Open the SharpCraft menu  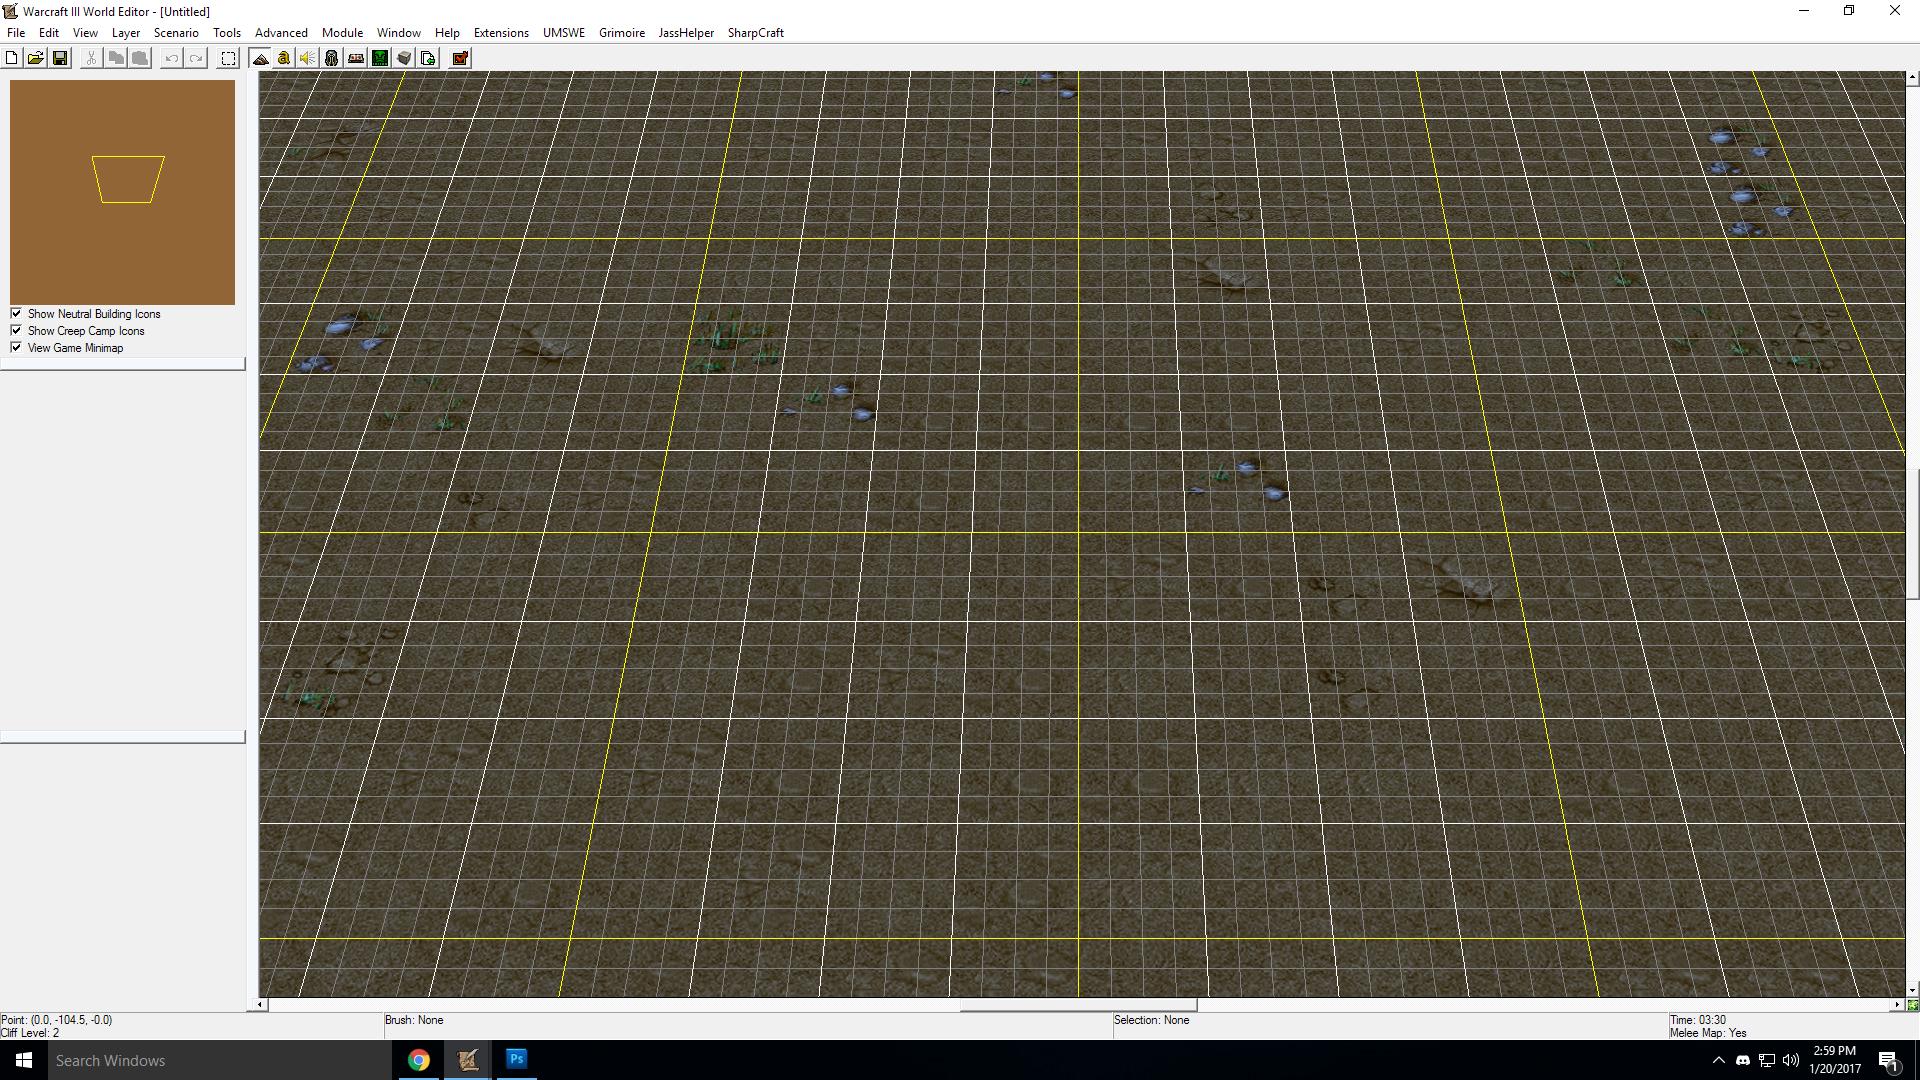pyautogui.click(x=756, y=32)
